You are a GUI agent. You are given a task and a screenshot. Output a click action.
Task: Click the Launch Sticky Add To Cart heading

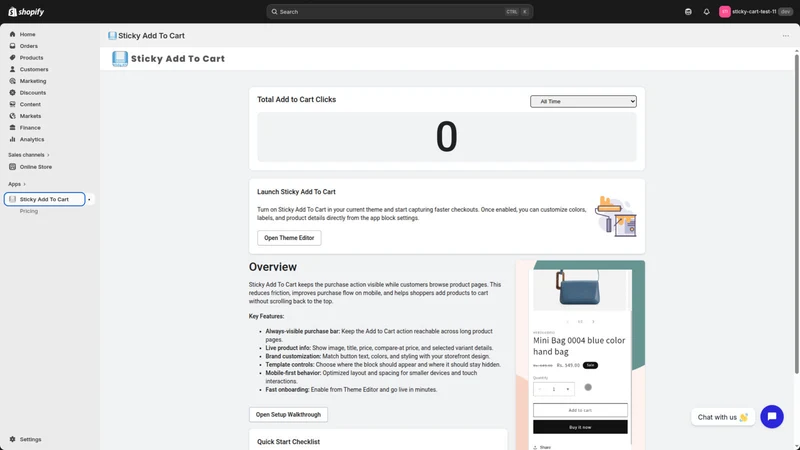pos(296,192)
